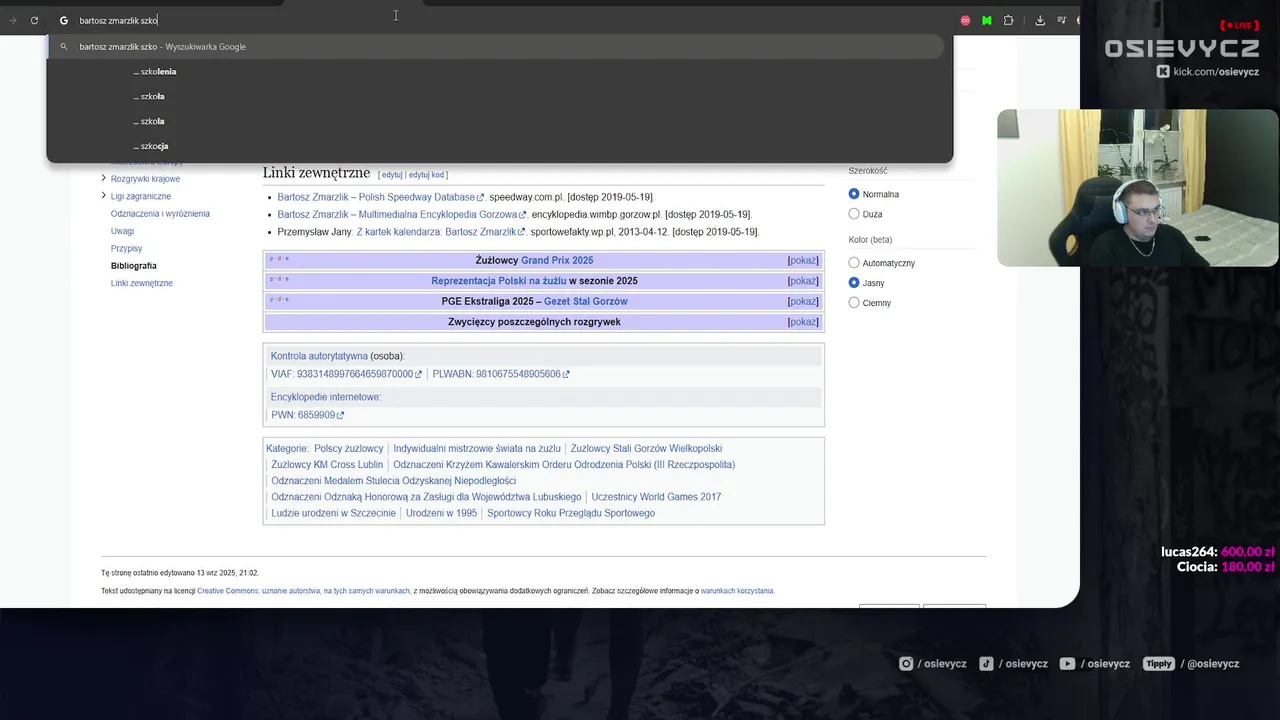Image resolution: width=1280 pixels, height=720 pixels.
Task: Select Duża width option
Action: [853, 214]
